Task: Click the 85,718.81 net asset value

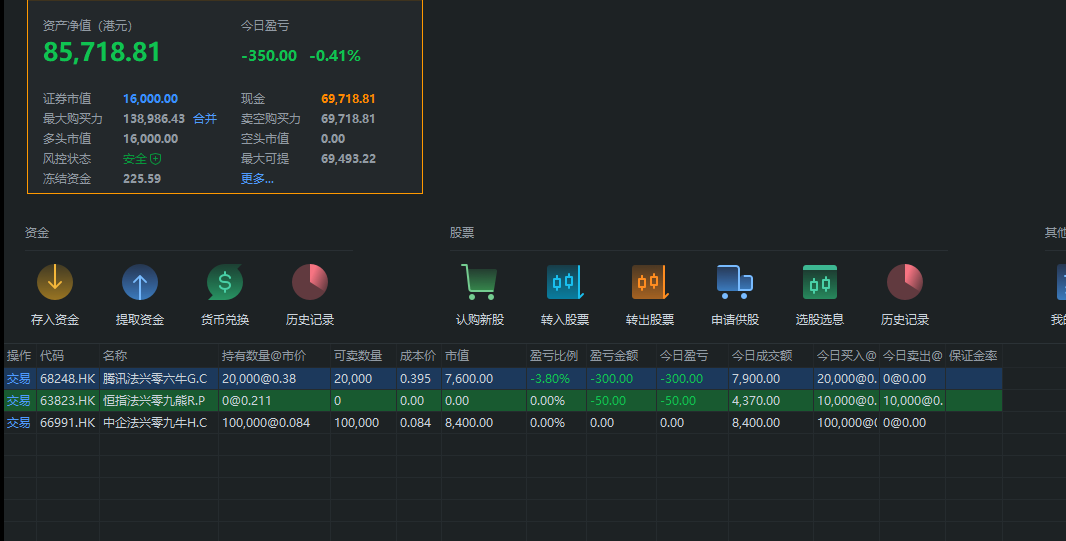Action: (102, 52)
